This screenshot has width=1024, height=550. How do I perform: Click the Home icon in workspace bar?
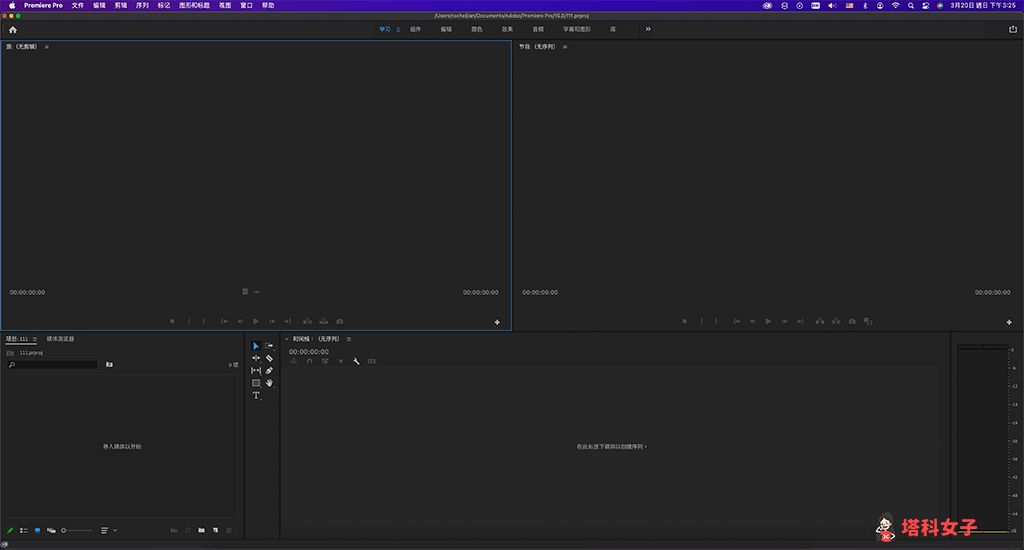point(13,30)
